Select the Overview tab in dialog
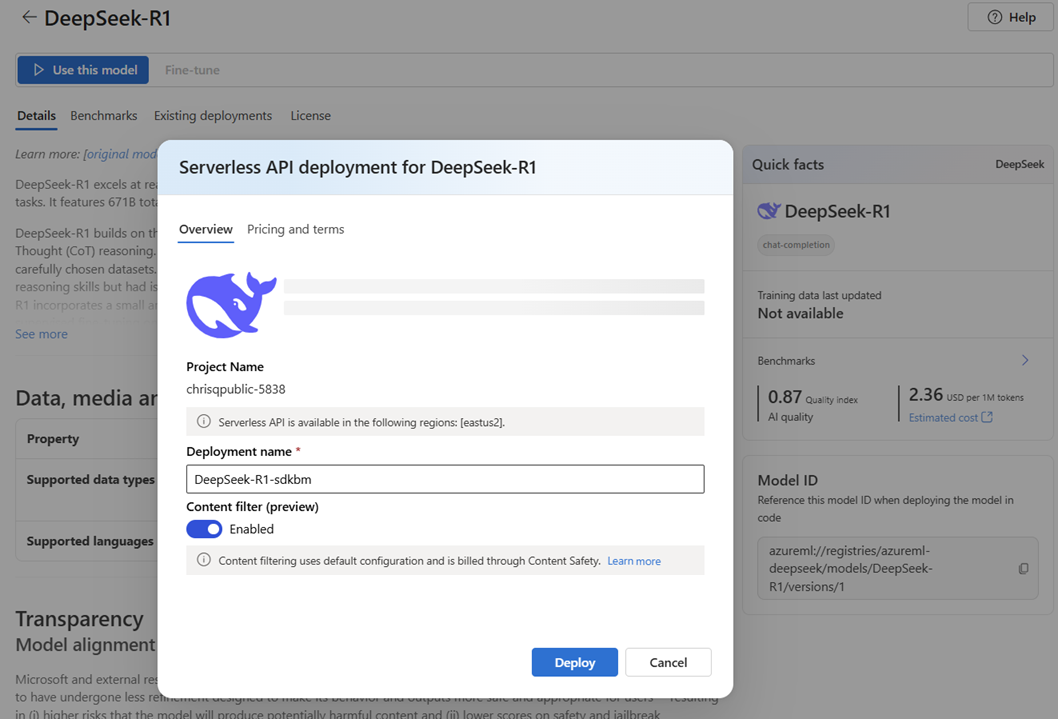Image resolution: width=1058 pixels, height=719 pixels. [206, 229]
